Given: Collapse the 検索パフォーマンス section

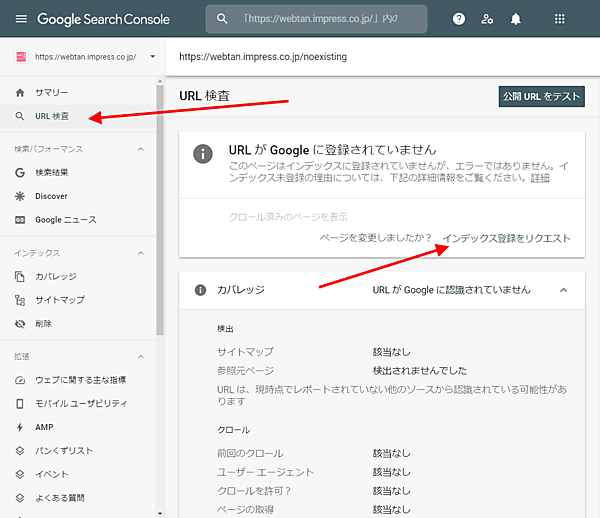Looking at the screenshot, I should pos(140,149).
